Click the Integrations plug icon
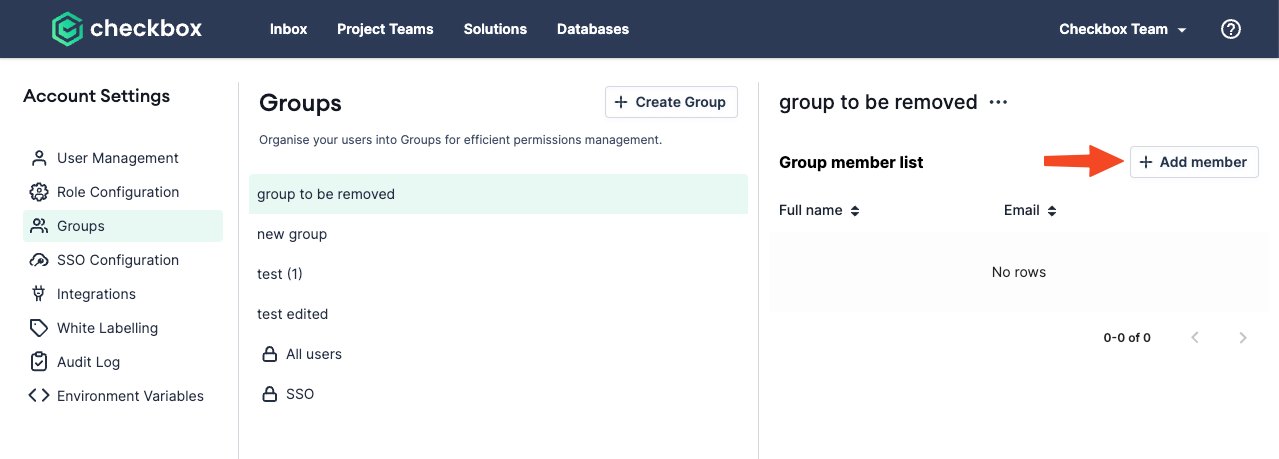 click(x=39, y=294)
